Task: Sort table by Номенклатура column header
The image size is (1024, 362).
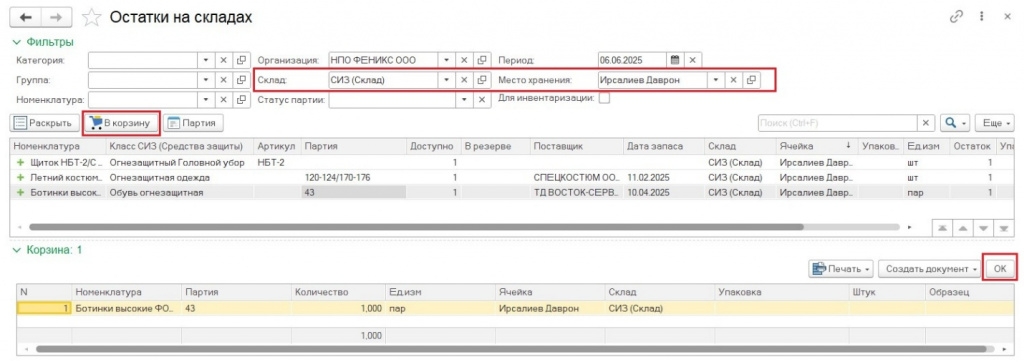Action: [57, 146]
